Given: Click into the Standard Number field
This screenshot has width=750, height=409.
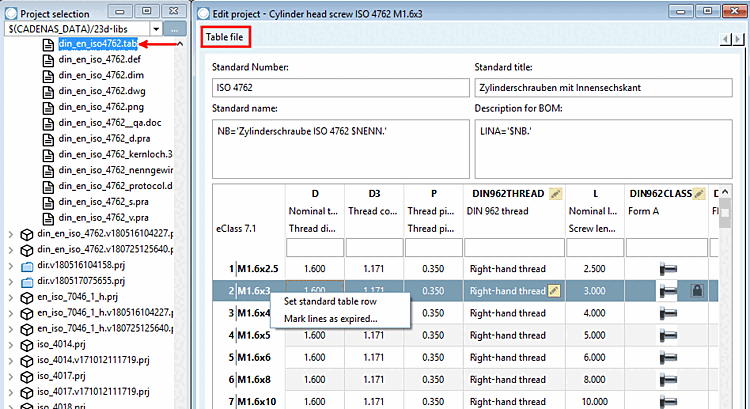Looking at the screenshot, I should [x=341, y=88].
